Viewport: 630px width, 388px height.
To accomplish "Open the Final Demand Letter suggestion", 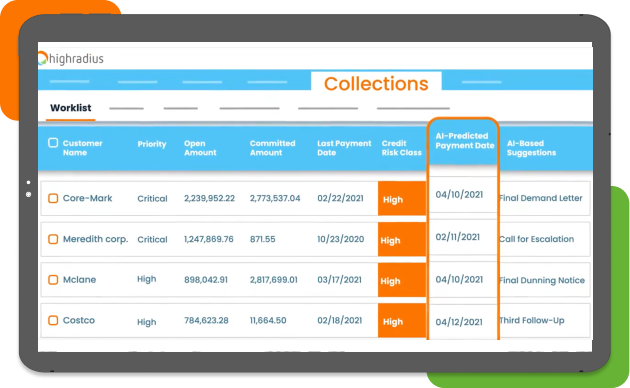I will pos(541,198).
